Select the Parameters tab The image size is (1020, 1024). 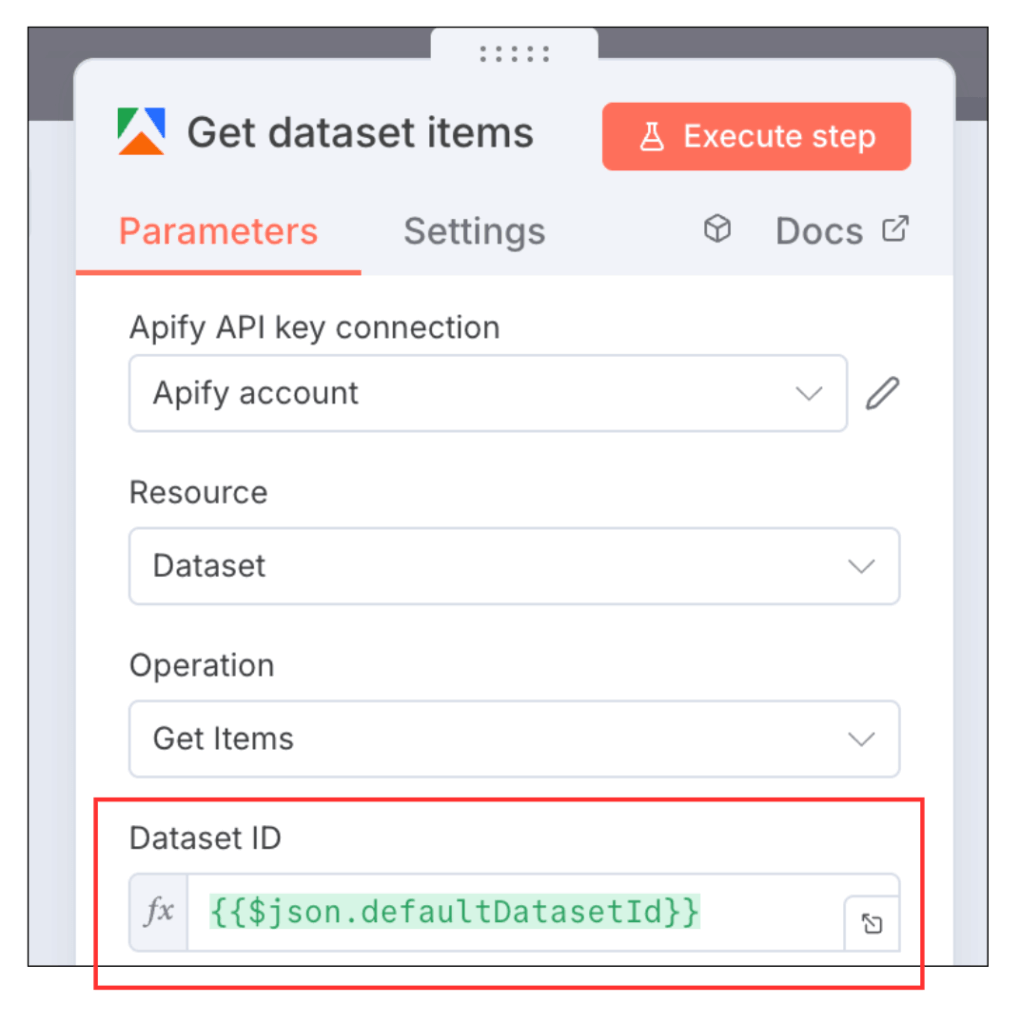(x=217, y=231)
